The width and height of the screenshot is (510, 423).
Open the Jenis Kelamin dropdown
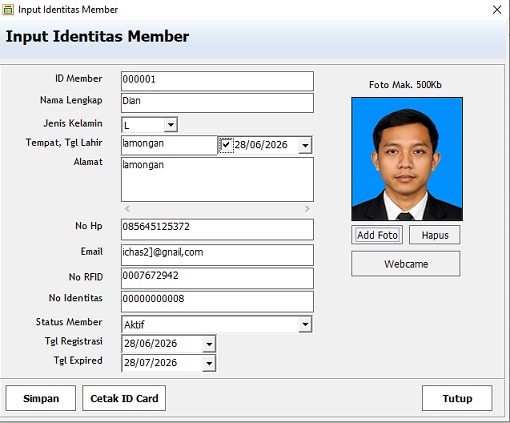click(x=171, y=125)
